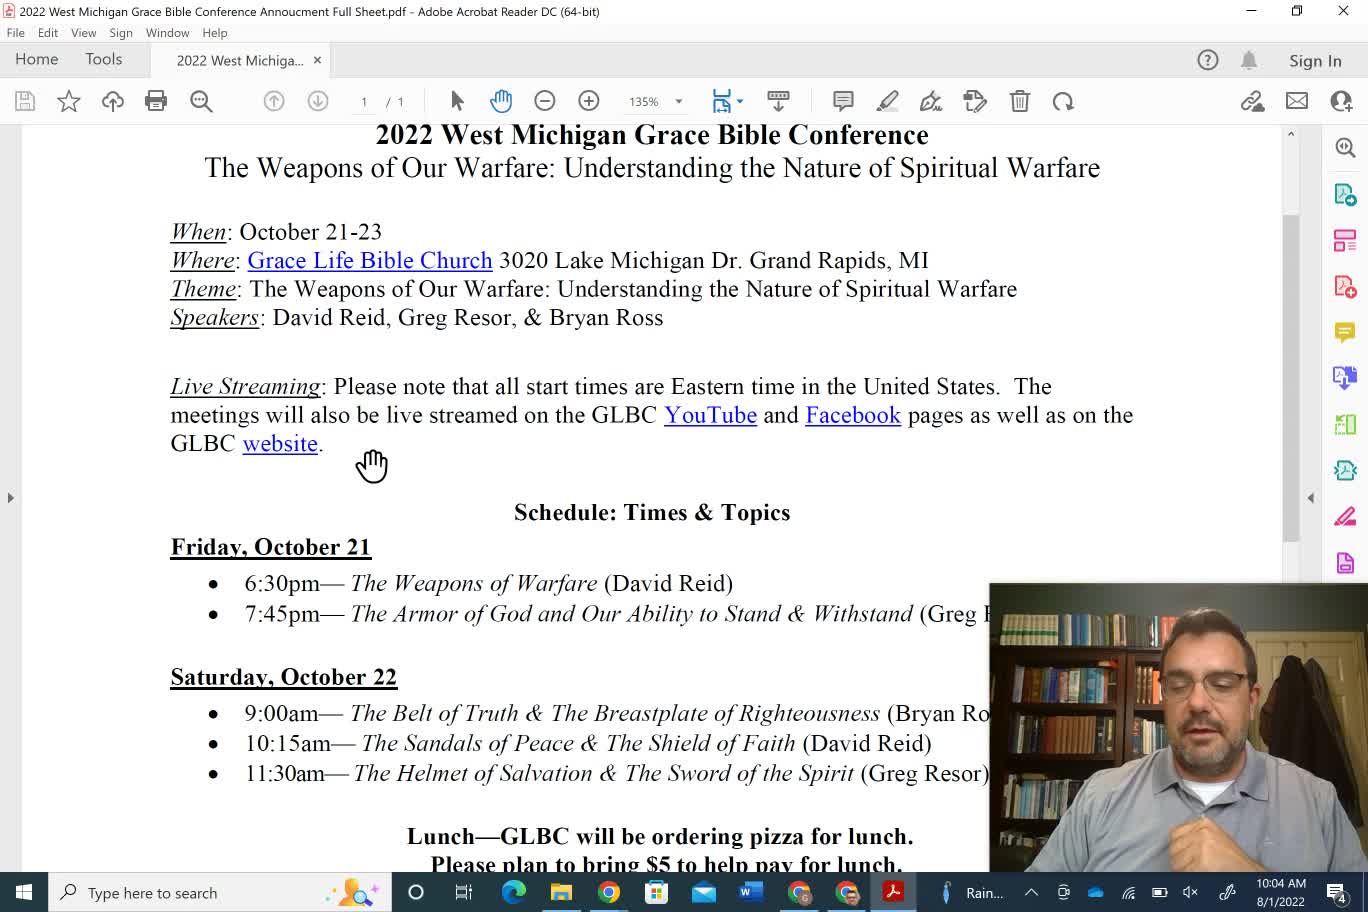
Task: Share a link to the file
Action: 1252,101
